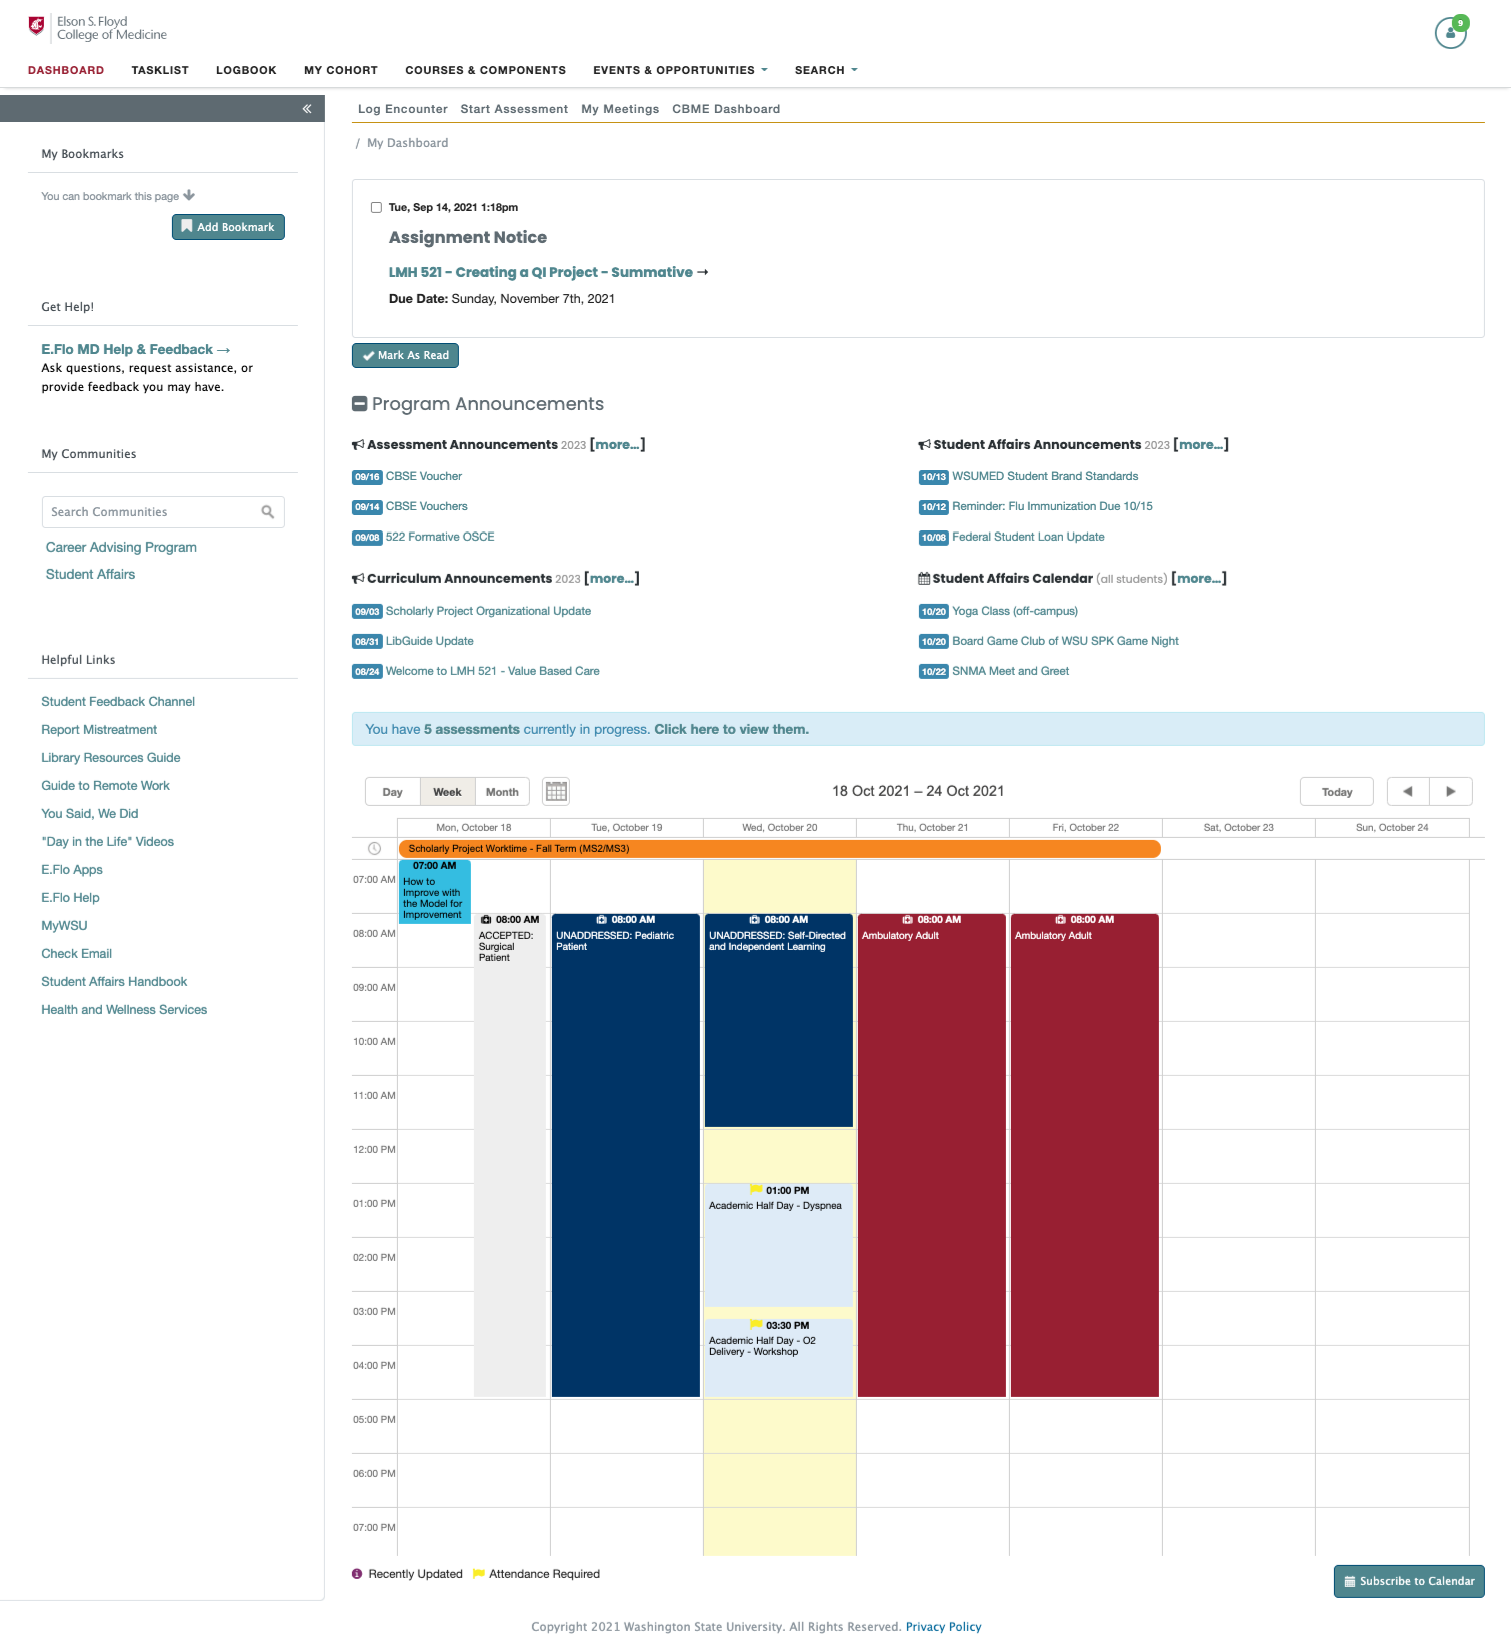Switch calendar to Week view
Image resolution: width=1511 pixels, height=1650 pixels.
(447, 792)
